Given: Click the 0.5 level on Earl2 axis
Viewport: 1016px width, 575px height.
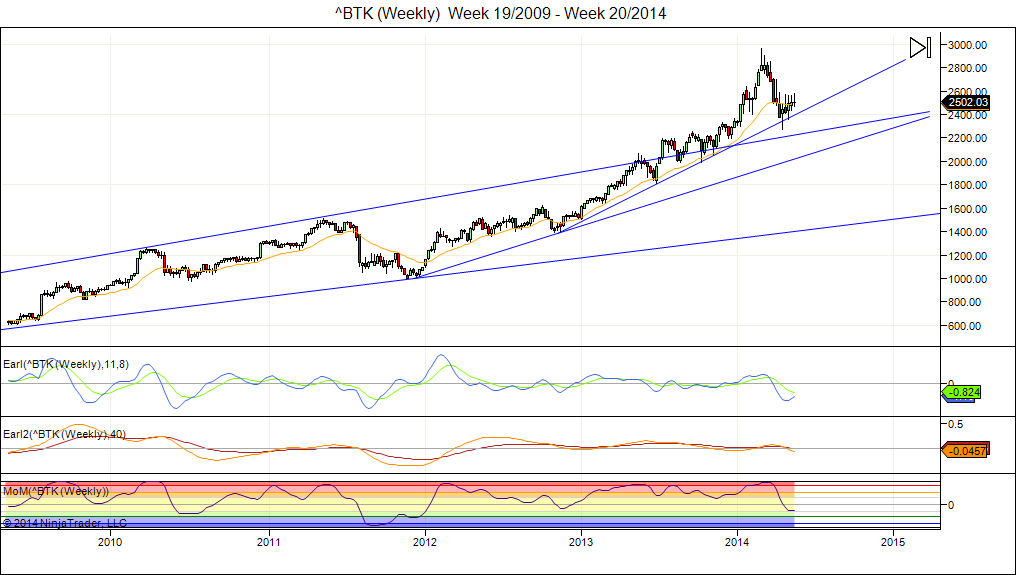Looking at the screenshot, I should [955, 425].
